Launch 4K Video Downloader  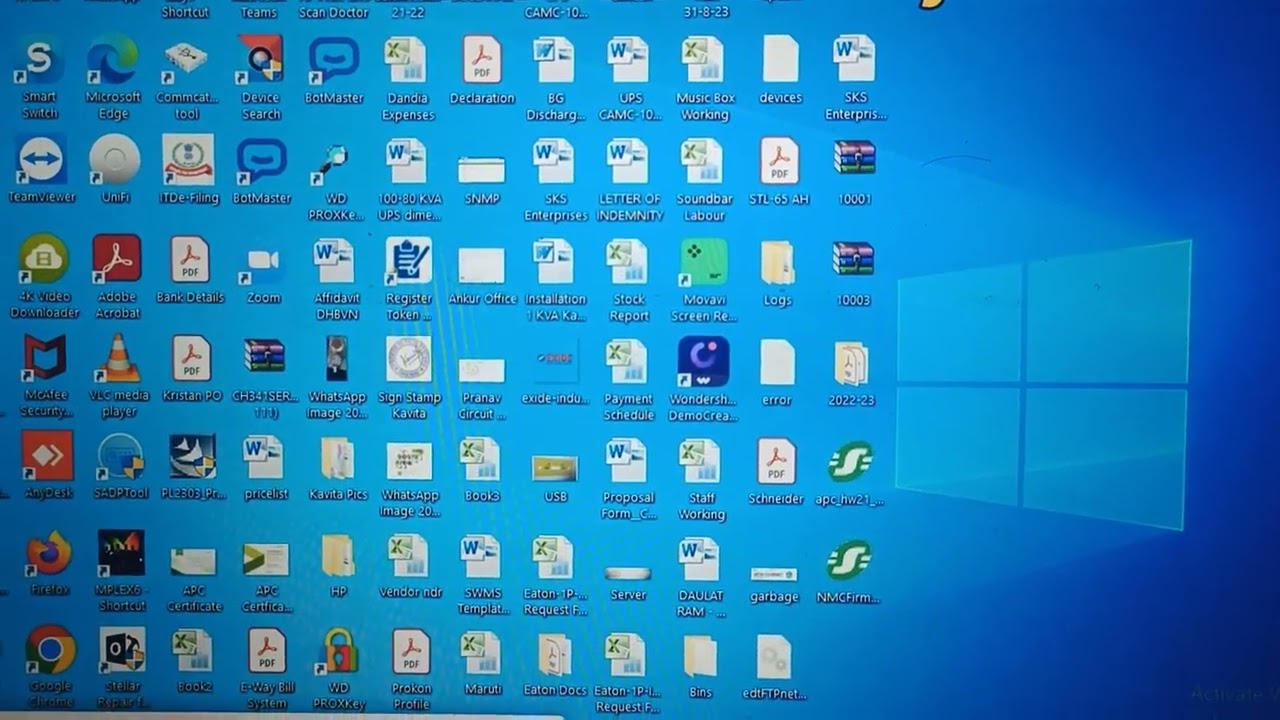point(43,260)
